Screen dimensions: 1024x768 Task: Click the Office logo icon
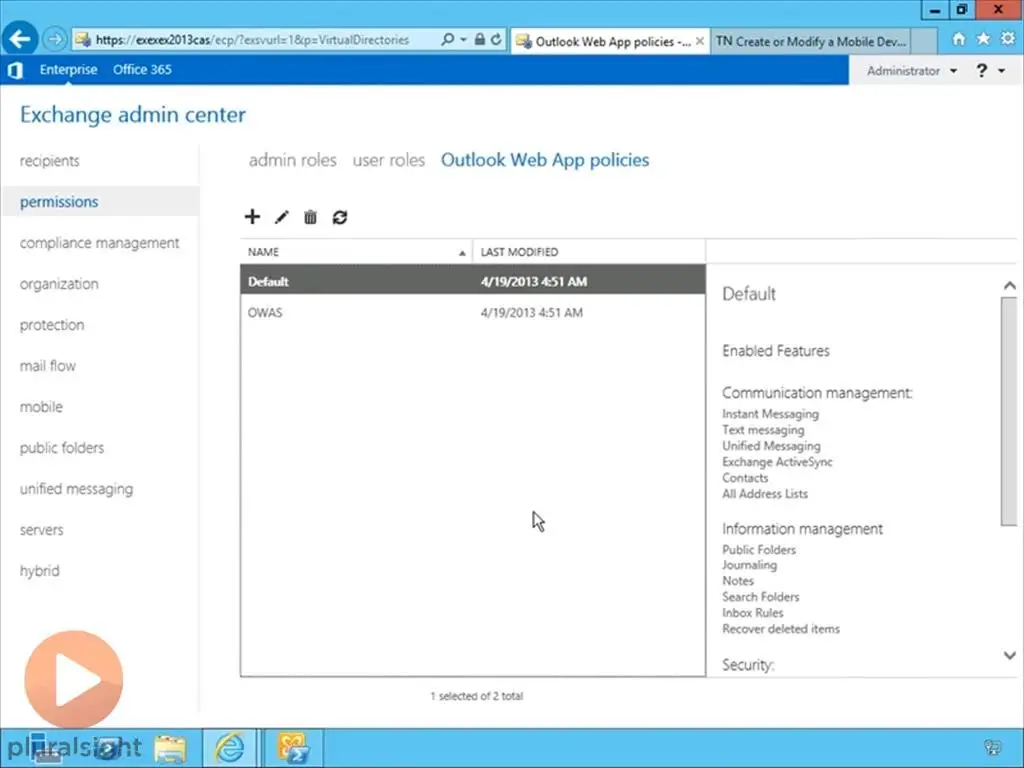(x=15, y=70)
